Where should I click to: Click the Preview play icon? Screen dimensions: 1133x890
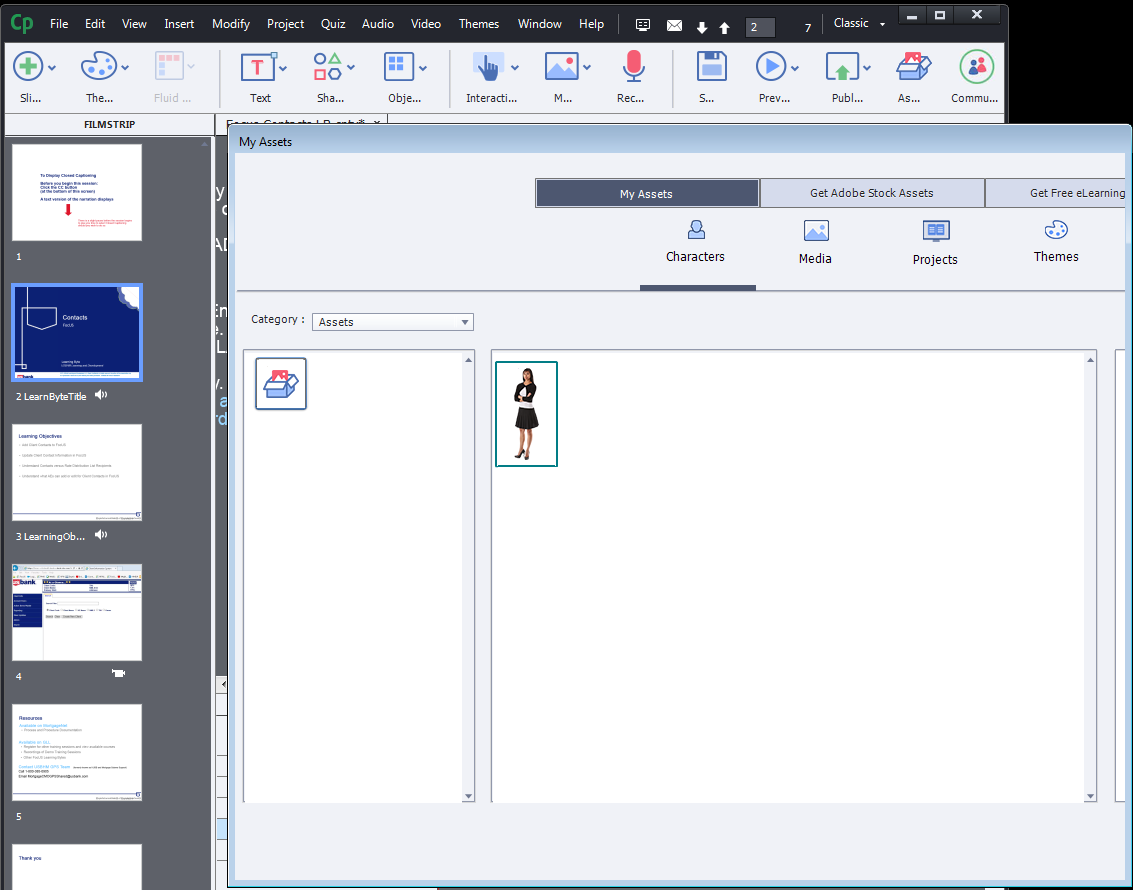(x=771, y=67)
